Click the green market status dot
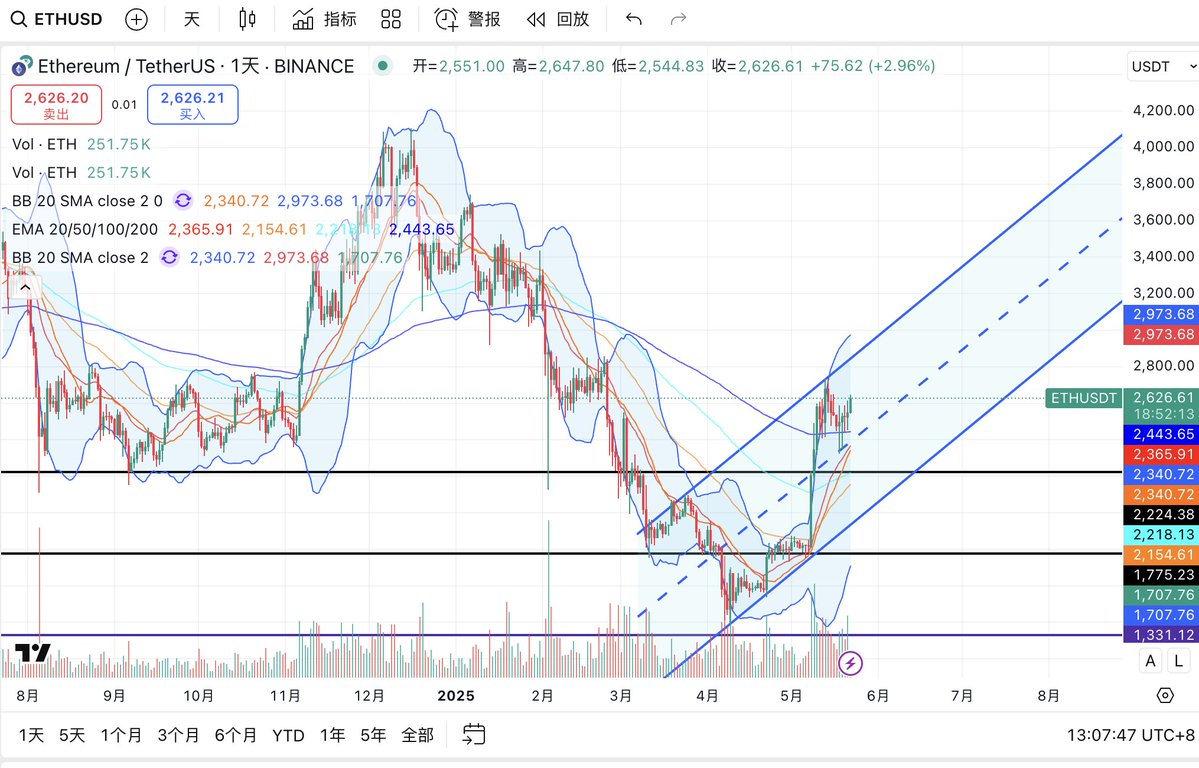 pos(382,66)
